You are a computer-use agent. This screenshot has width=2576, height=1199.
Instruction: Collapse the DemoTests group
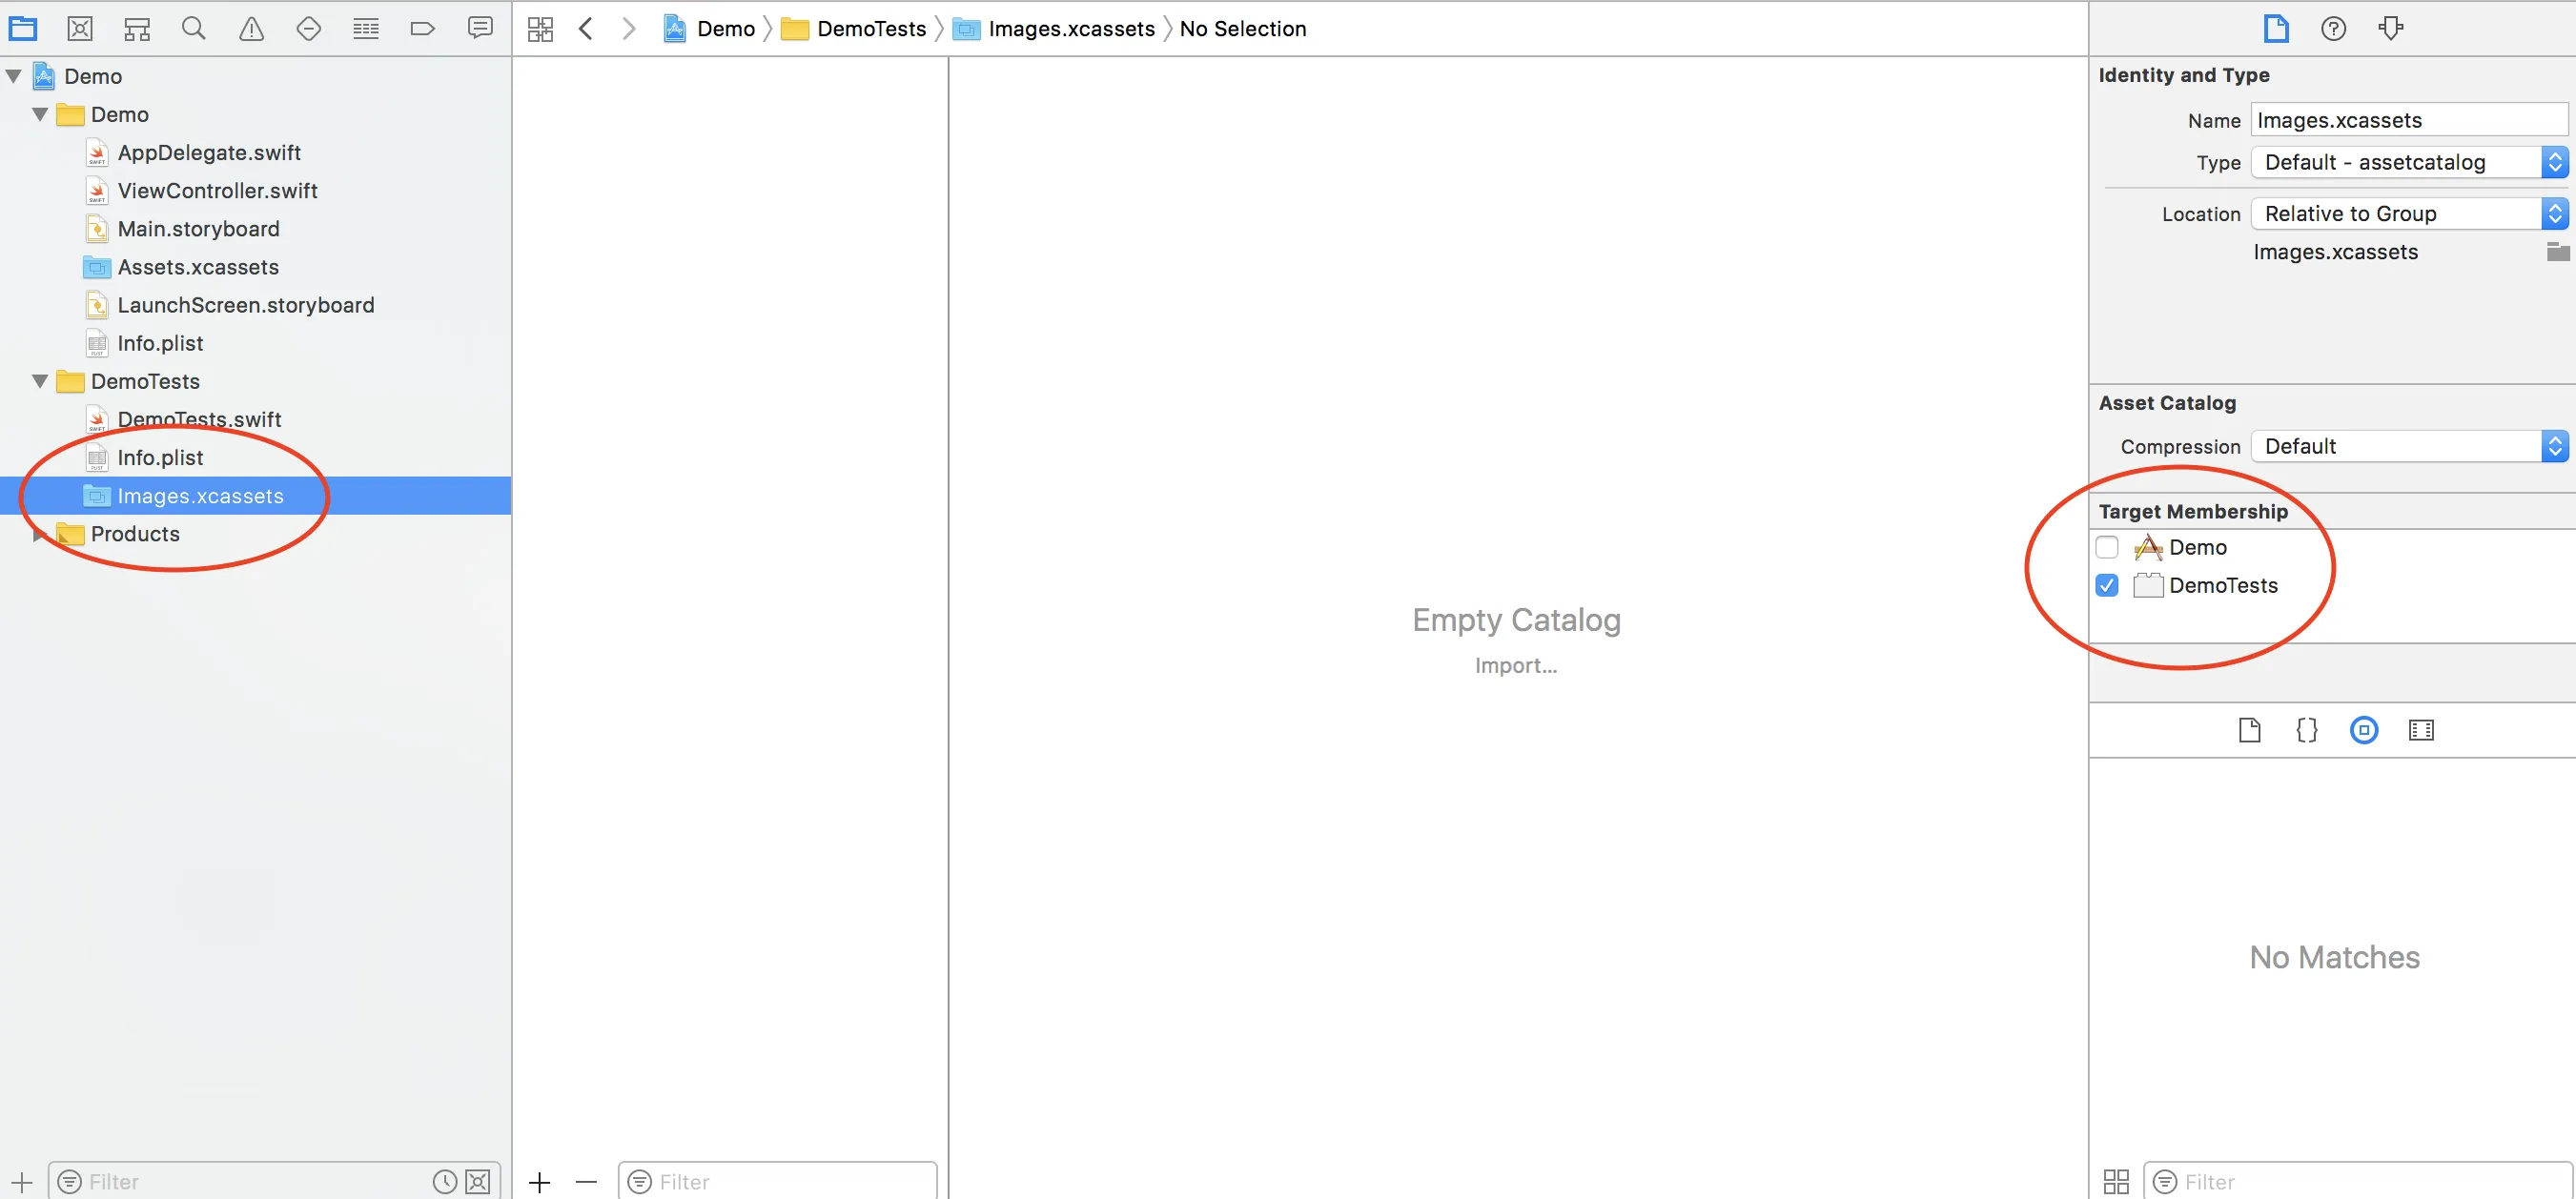[x=39, y=381]
